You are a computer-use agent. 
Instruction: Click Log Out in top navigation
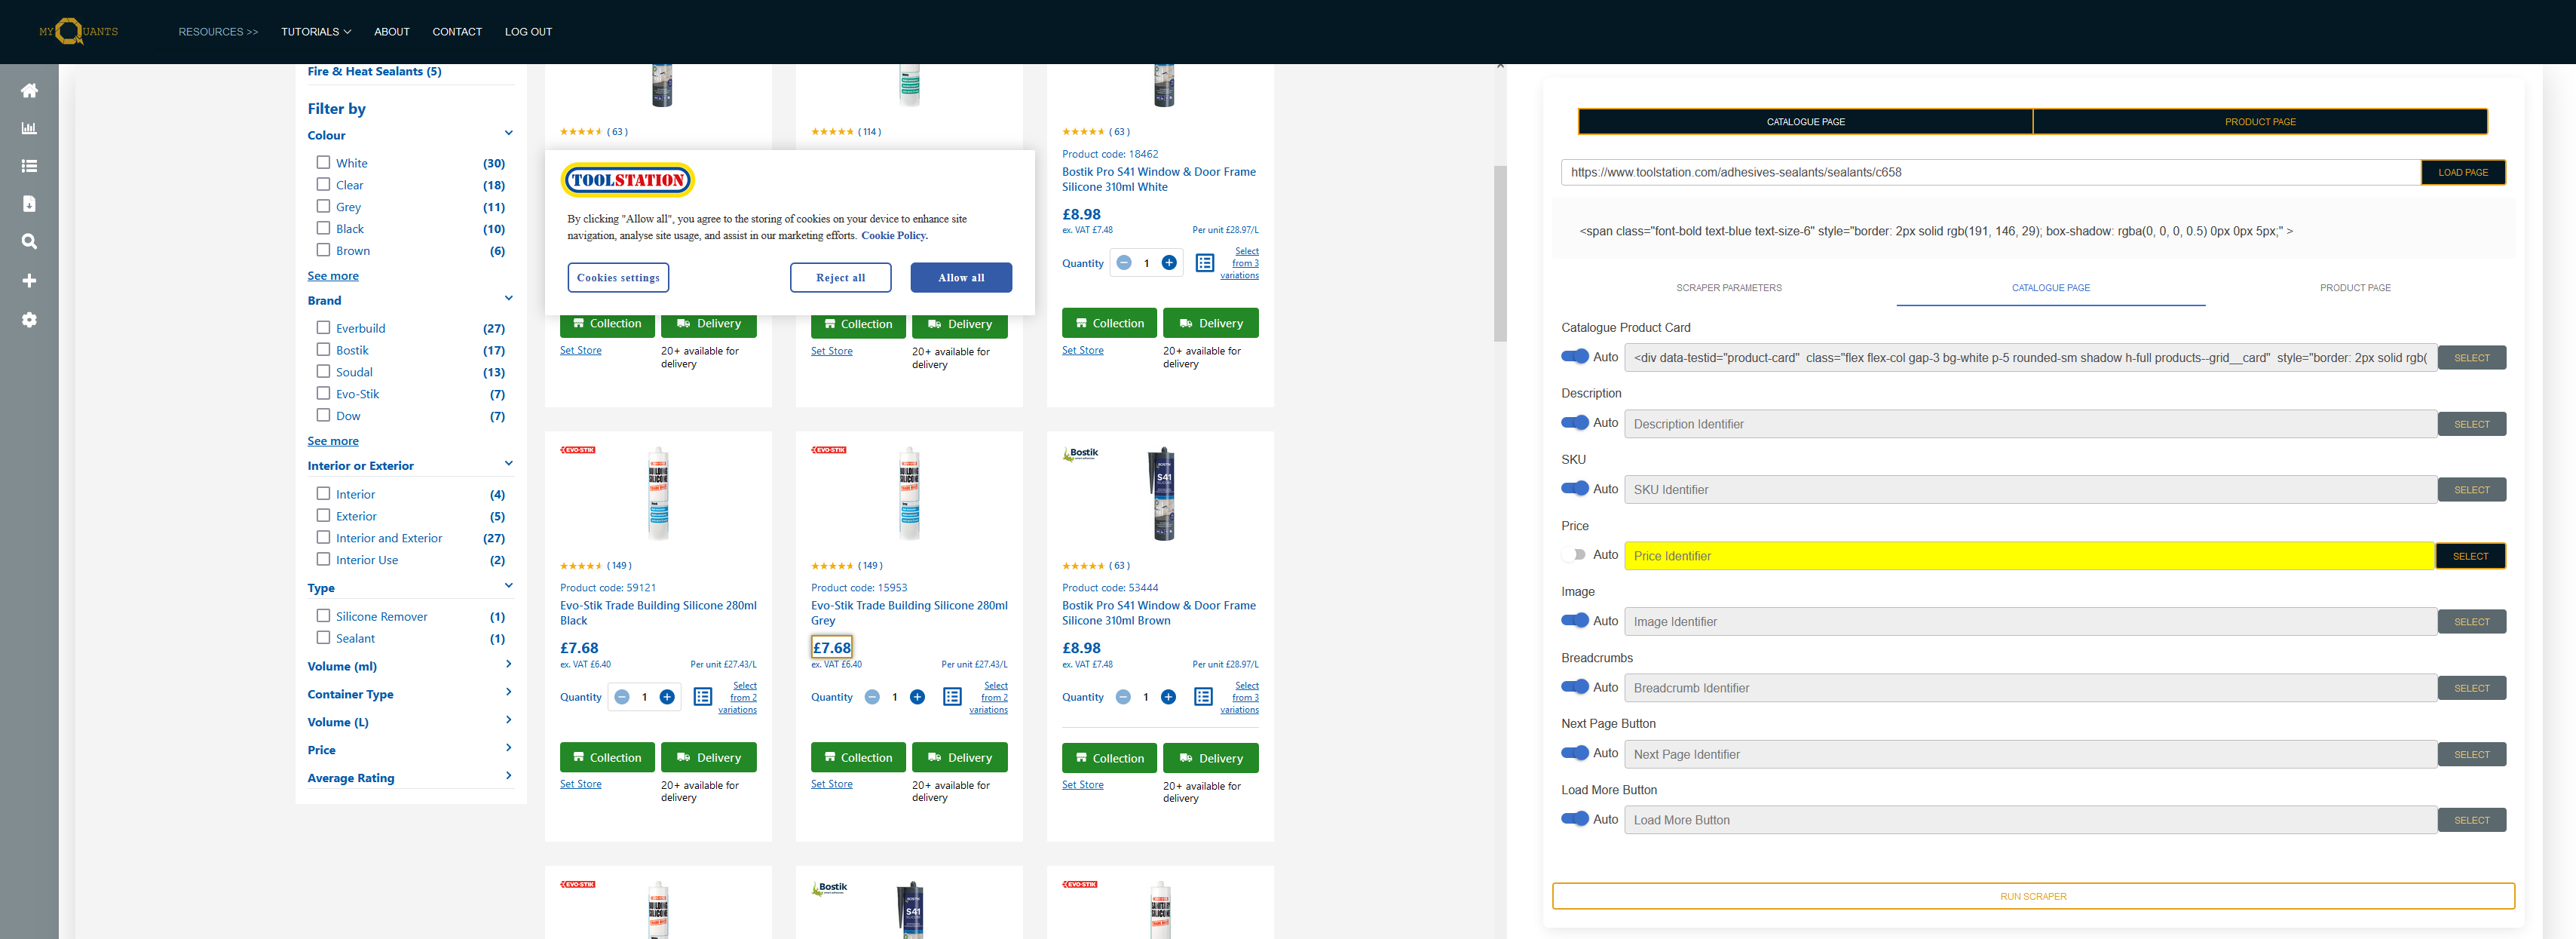[528, 32]
